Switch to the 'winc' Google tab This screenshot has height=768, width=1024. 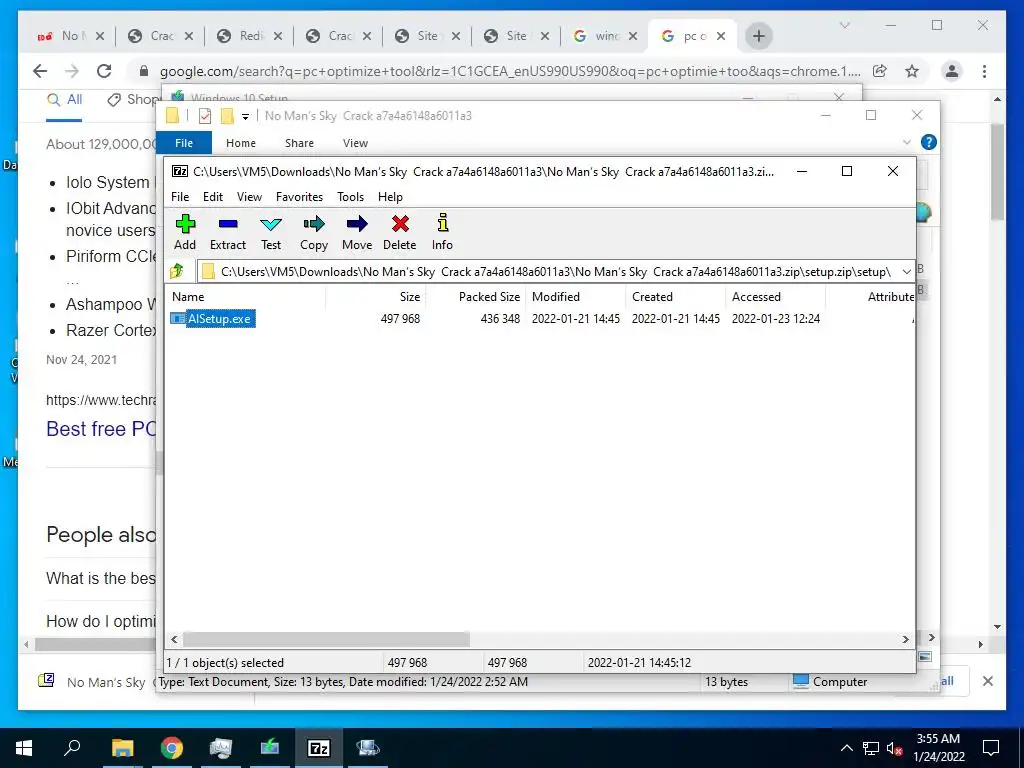pos(605,36)
